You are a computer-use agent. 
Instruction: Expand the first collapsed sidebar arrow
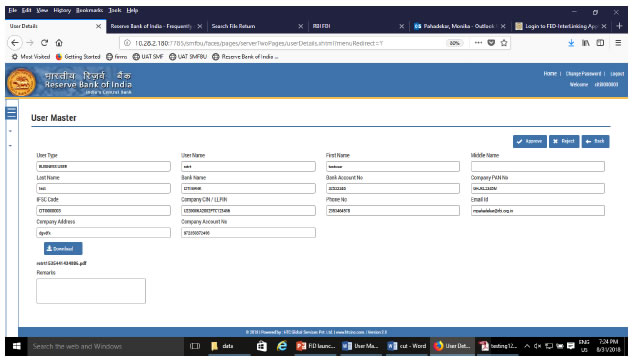click(x=10, y=131)
